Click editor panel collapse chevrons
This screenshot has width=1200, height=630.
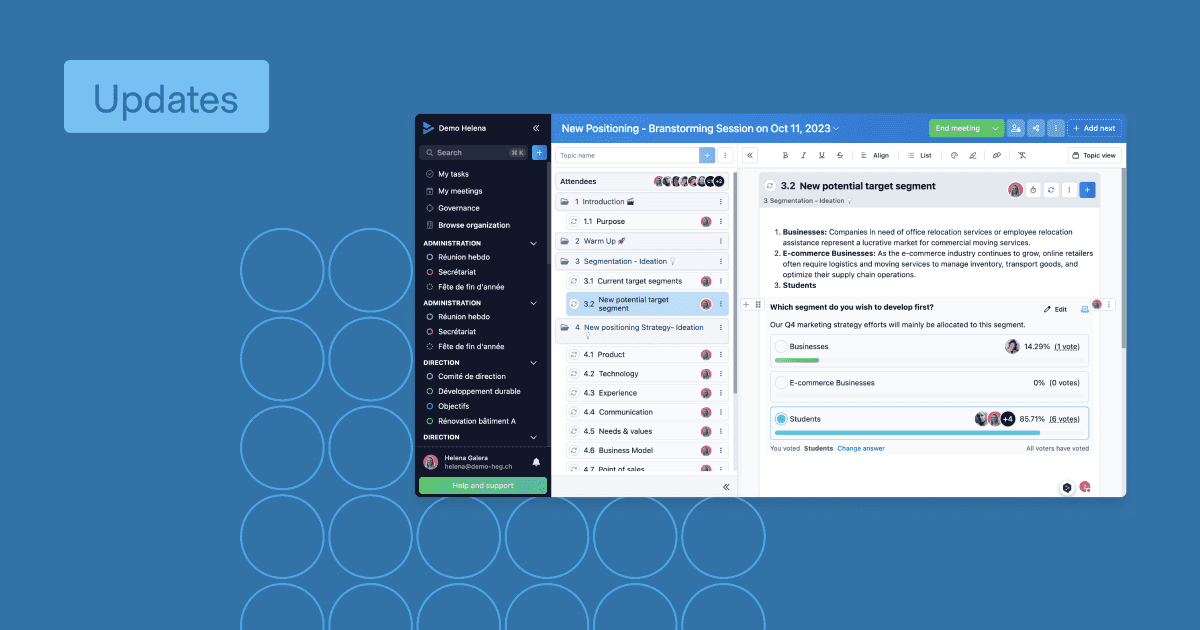coord(750,155)
